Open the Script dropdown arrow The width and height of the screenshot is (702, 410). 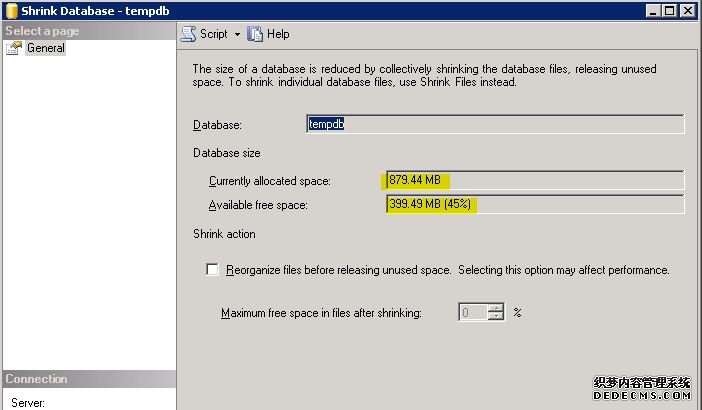pos(237,35)
